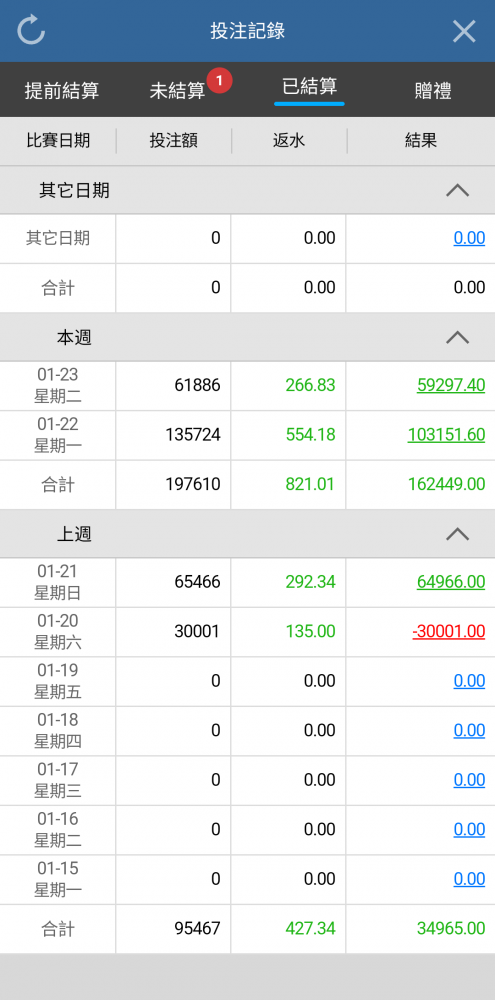Refresh the betting records

pyautogui.click(x=31, y=30)
